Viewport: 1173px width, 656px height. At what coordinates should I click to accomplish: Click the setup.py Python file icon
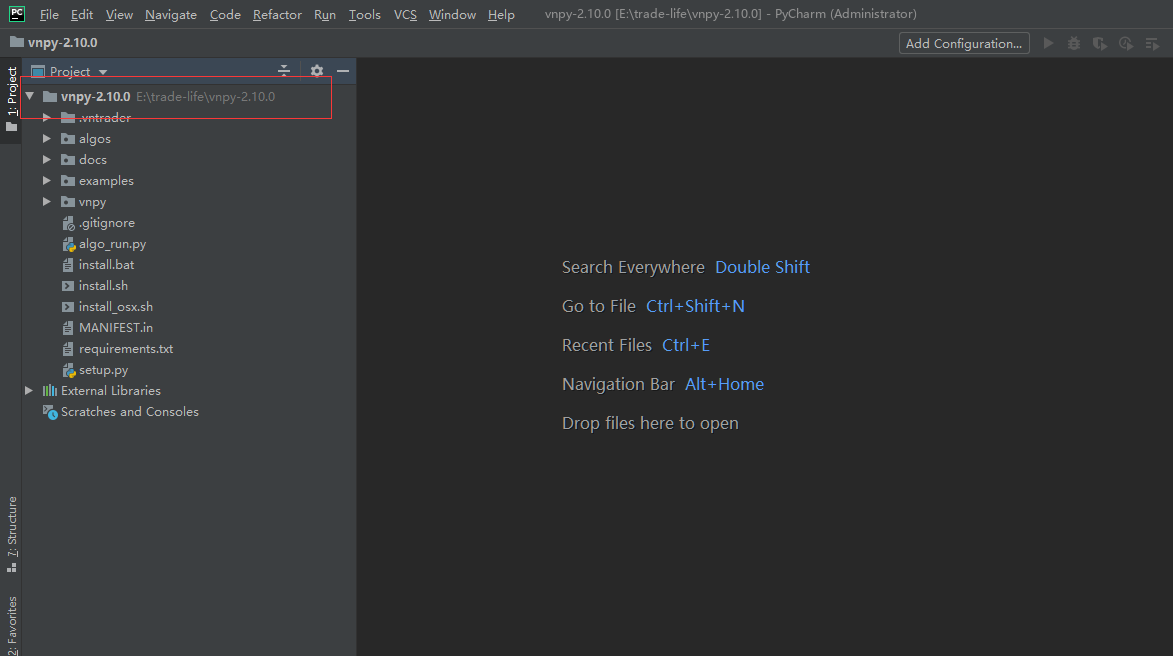coord(69,370)
